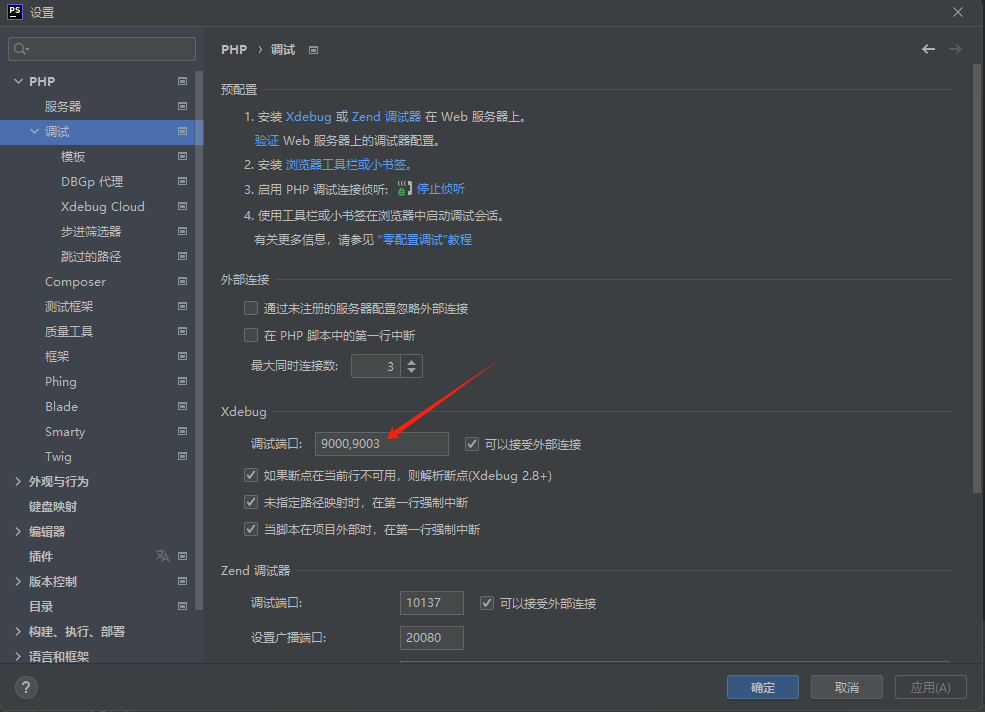Open 插件 settings page
This screenshot has width=985, height=712.
pyautogui.click(x=41, y=556)
